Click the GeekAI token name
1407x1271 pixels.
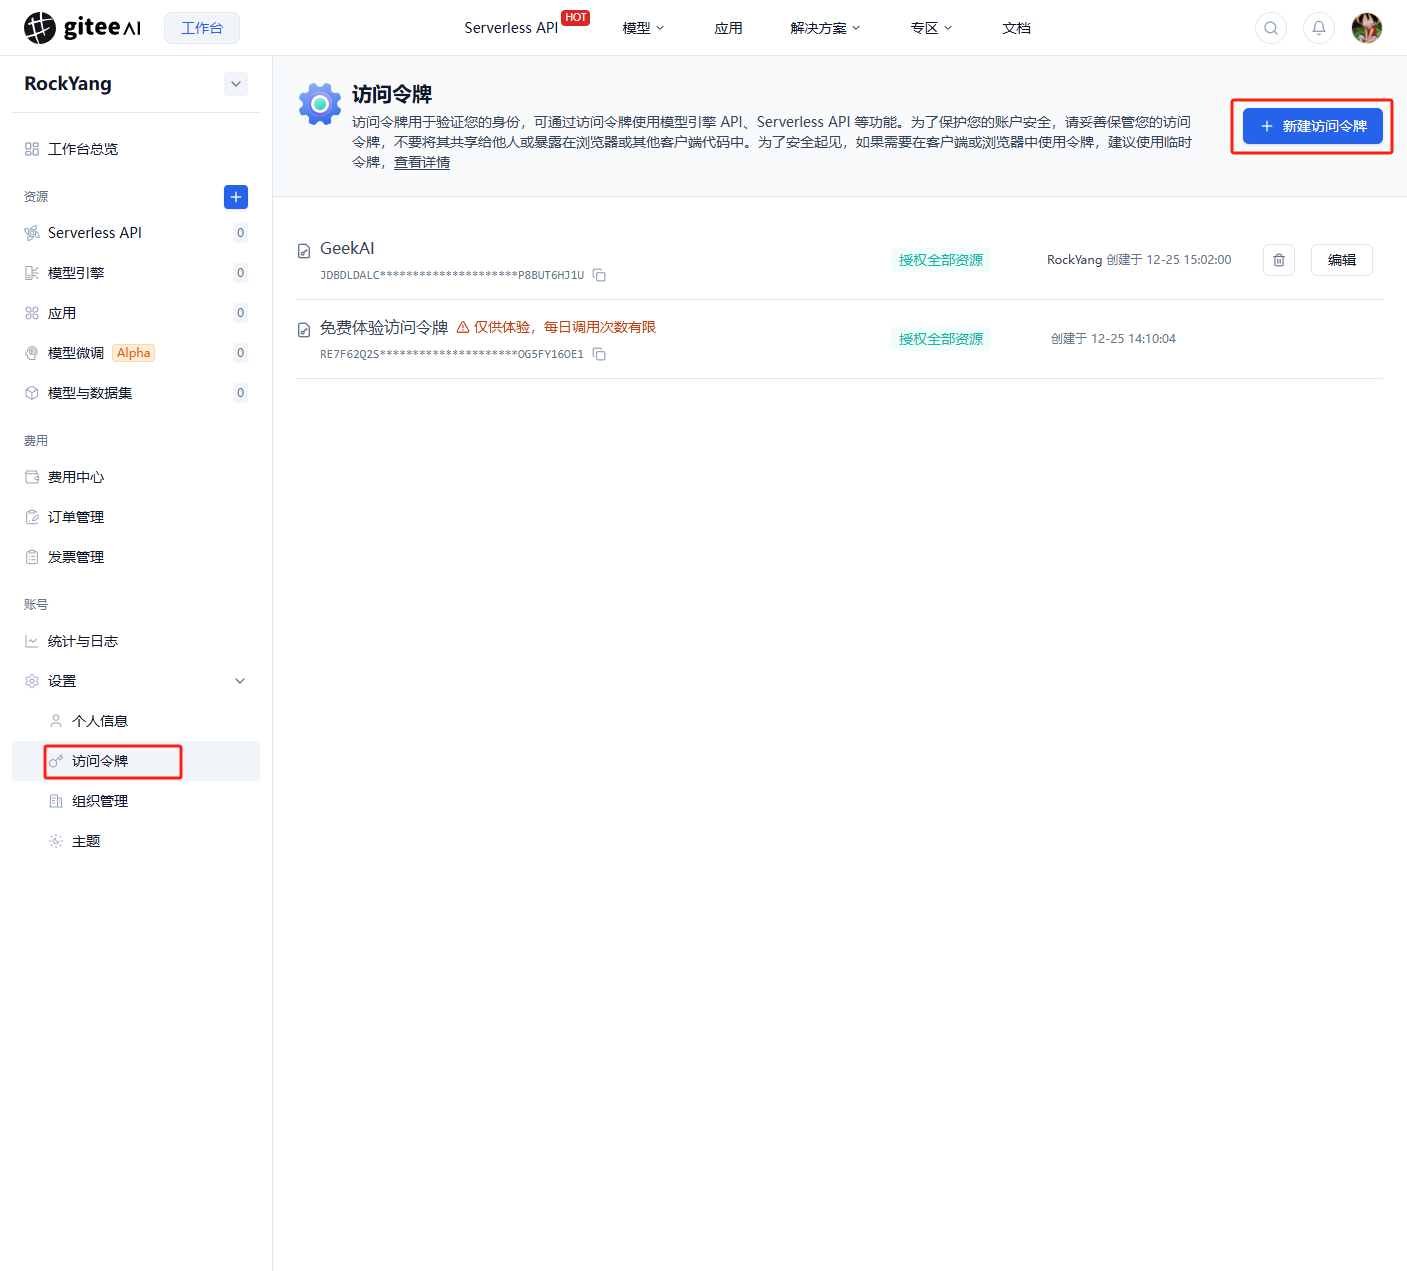347,248
